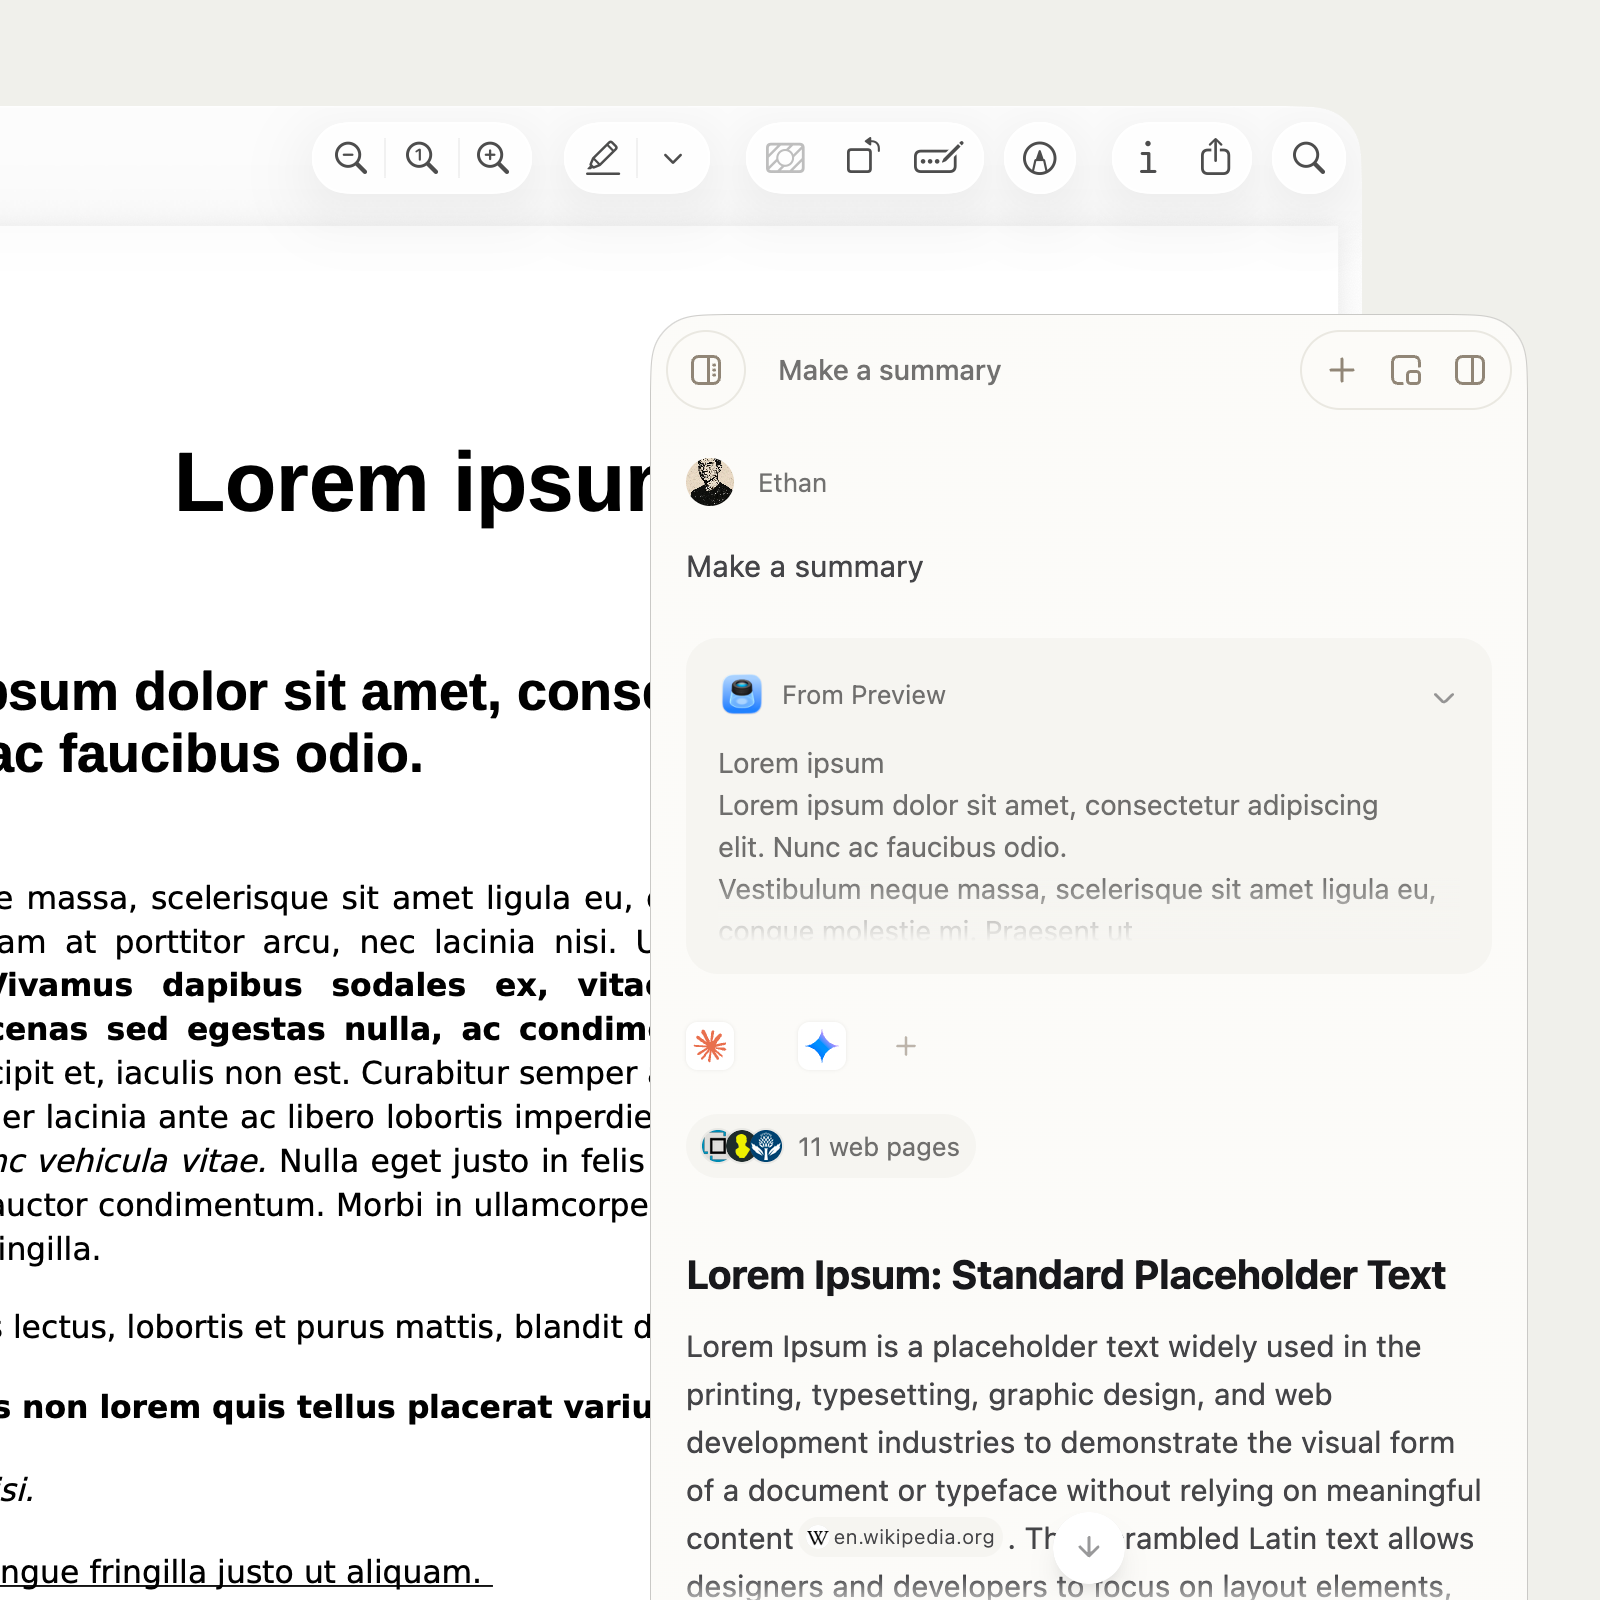Start a new chat with the plus button
Viewport: 1600px width, 1600px height.
pos(1341,370)
